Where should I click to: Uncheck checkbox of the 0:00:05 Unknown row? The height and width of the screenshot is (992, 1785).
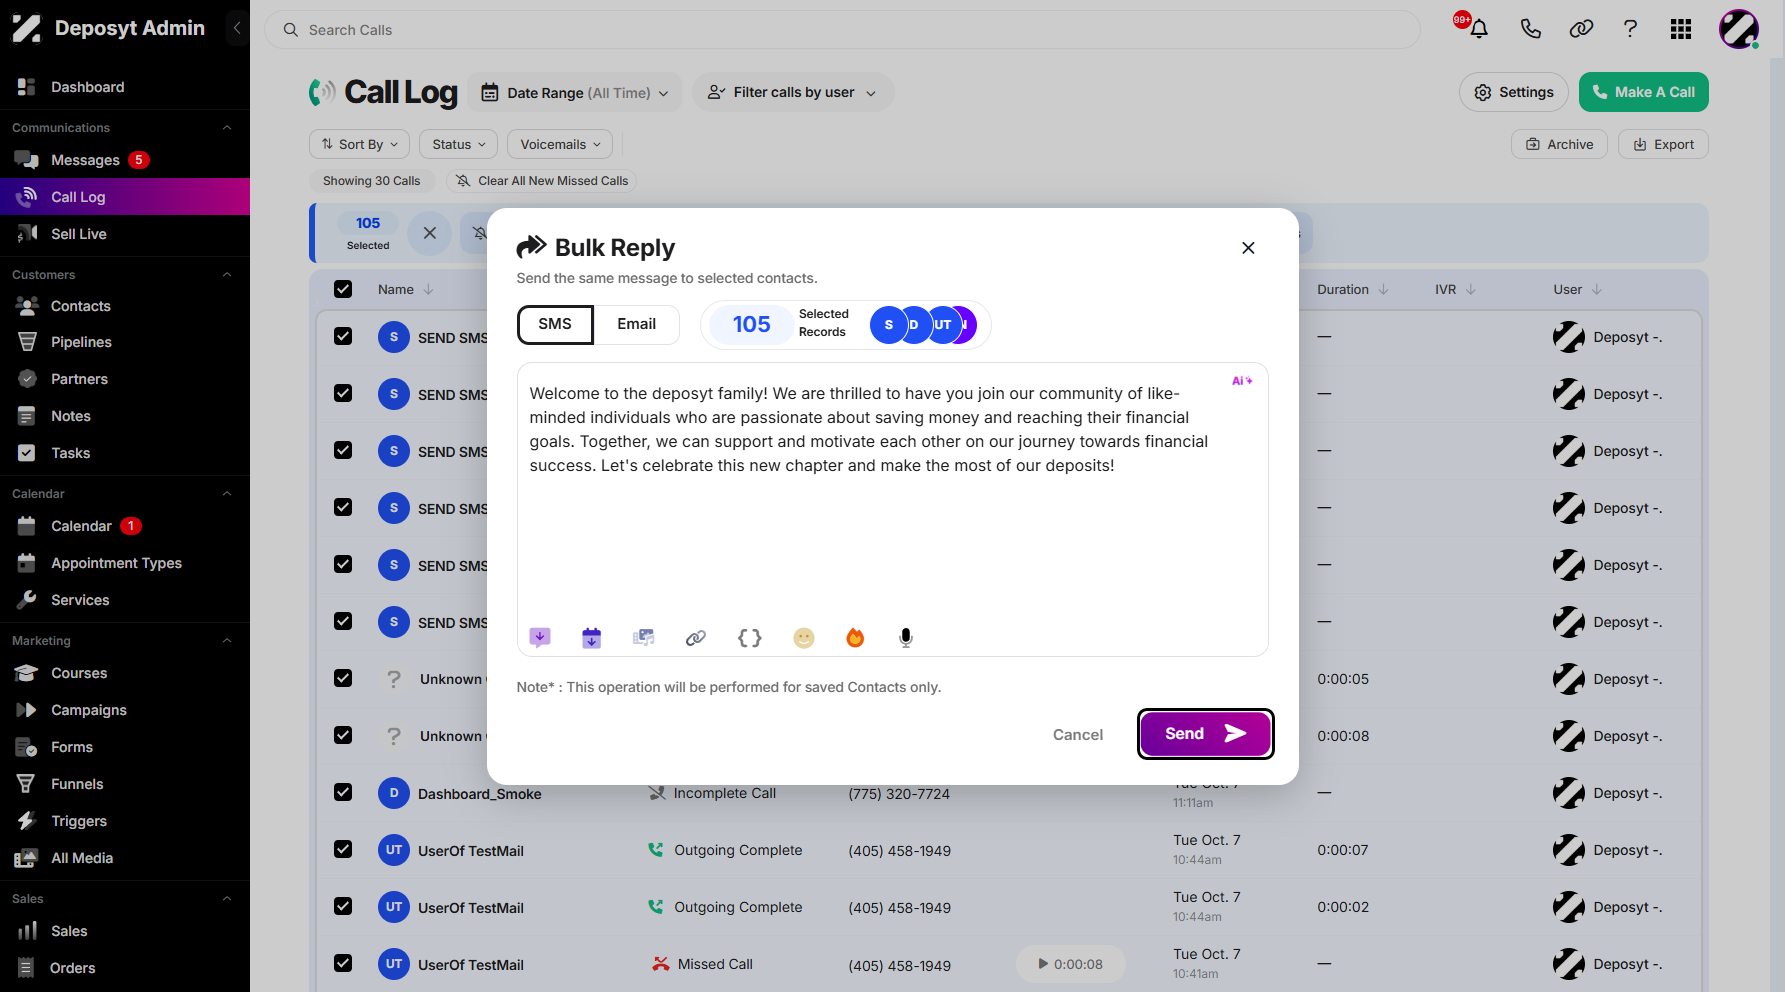[343, 678]
